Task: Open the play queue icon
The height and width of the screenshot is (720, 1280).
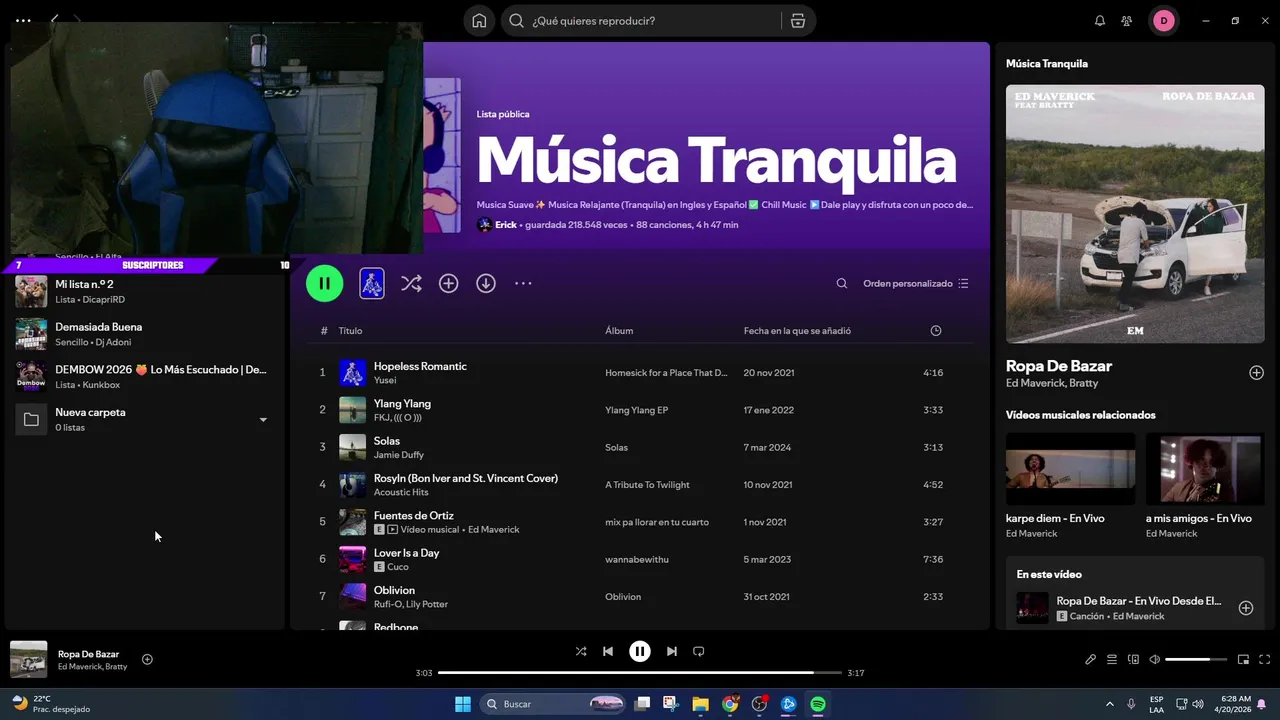Action: point(1112,659)
